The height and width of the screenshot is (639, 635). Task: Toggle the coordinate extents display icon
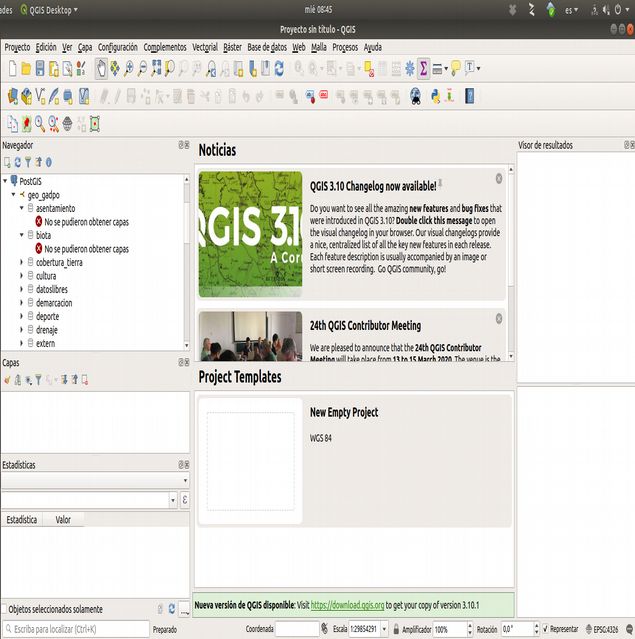pyautogui.click(x=324, y=629)
